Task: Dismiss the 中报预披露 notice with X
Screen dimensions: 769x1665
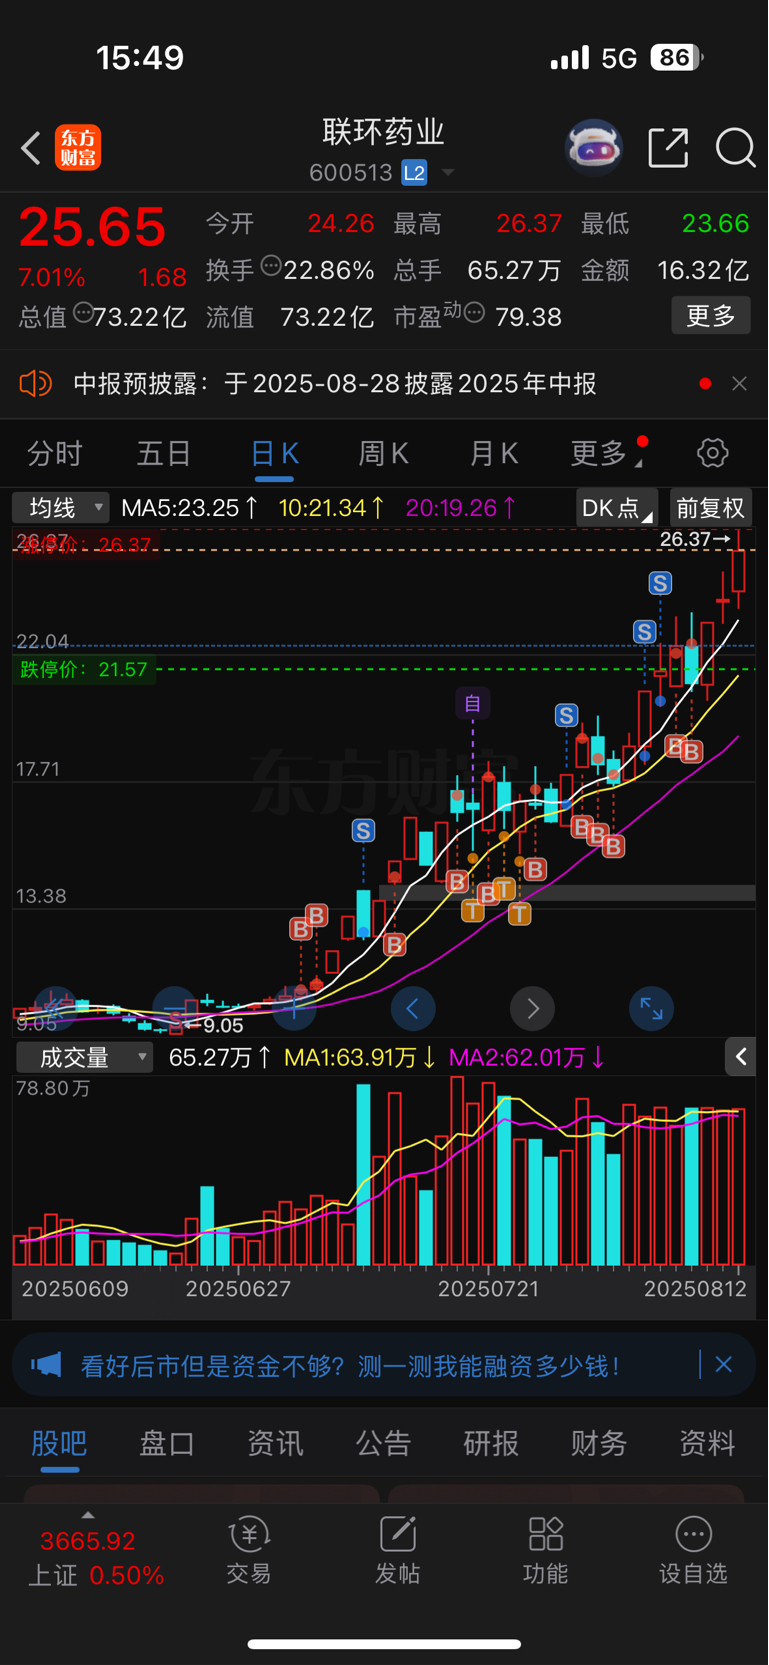Action: pos(739,384)
